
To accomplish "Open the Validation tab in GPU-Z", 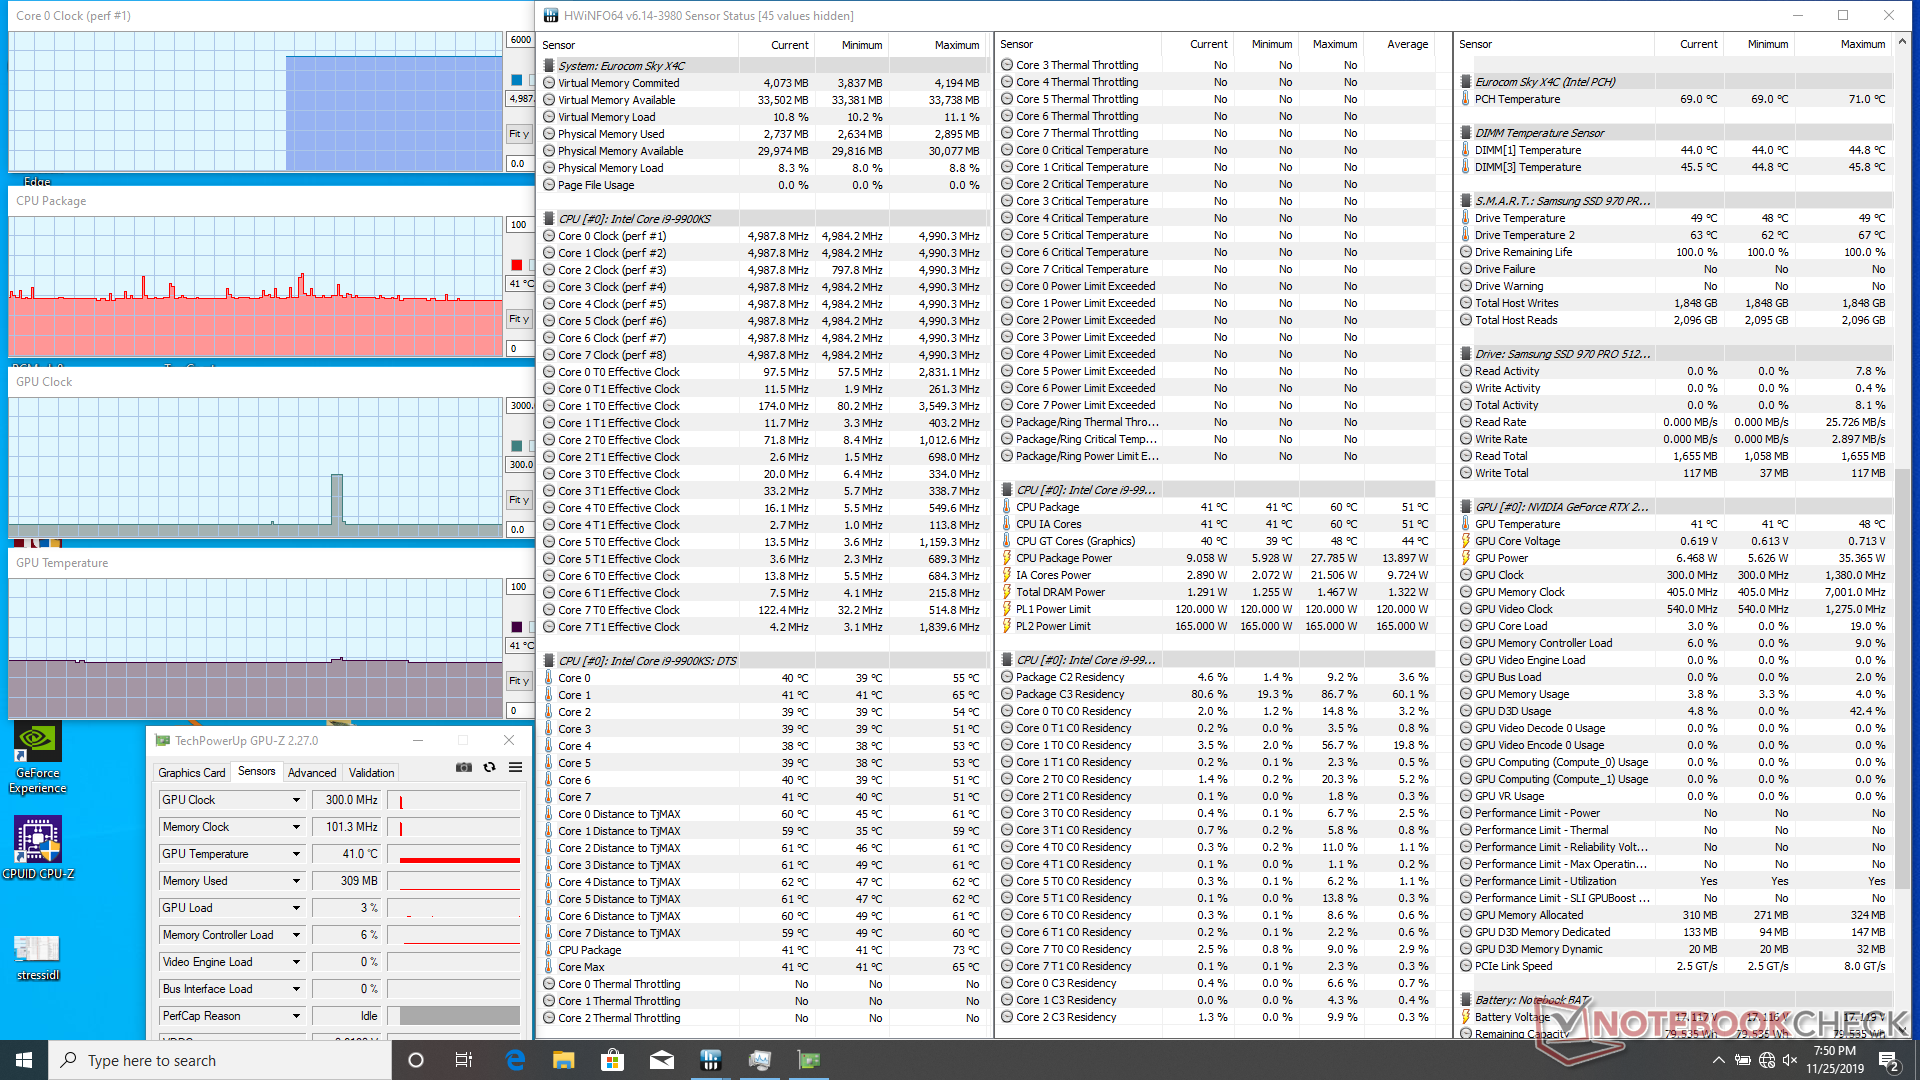I will [x=371, y=773].
